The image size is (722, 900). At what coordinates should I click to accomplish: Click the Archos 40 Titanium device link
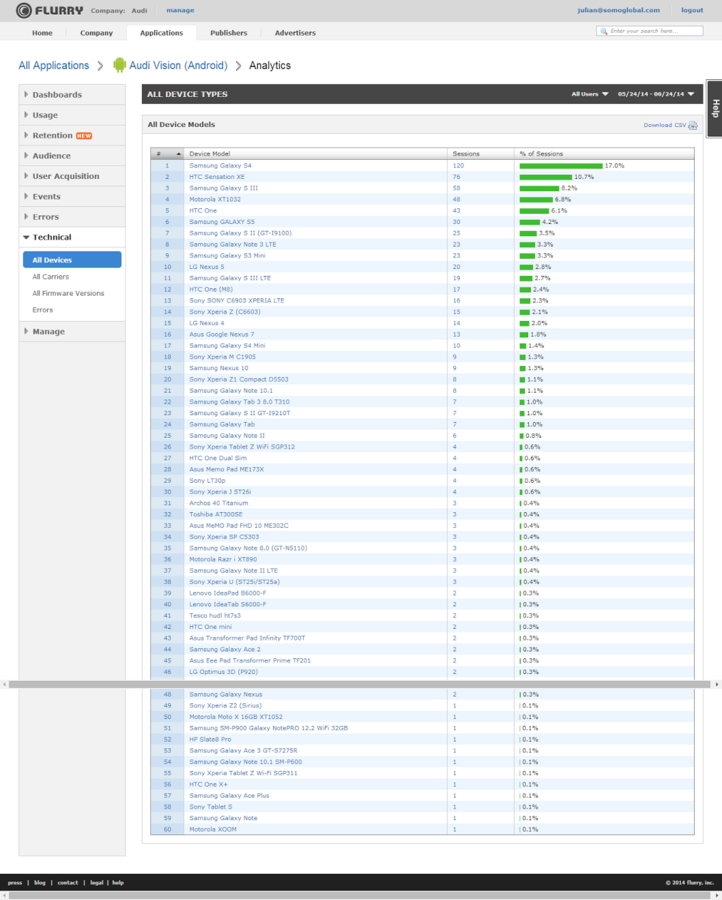coord(219,503)
